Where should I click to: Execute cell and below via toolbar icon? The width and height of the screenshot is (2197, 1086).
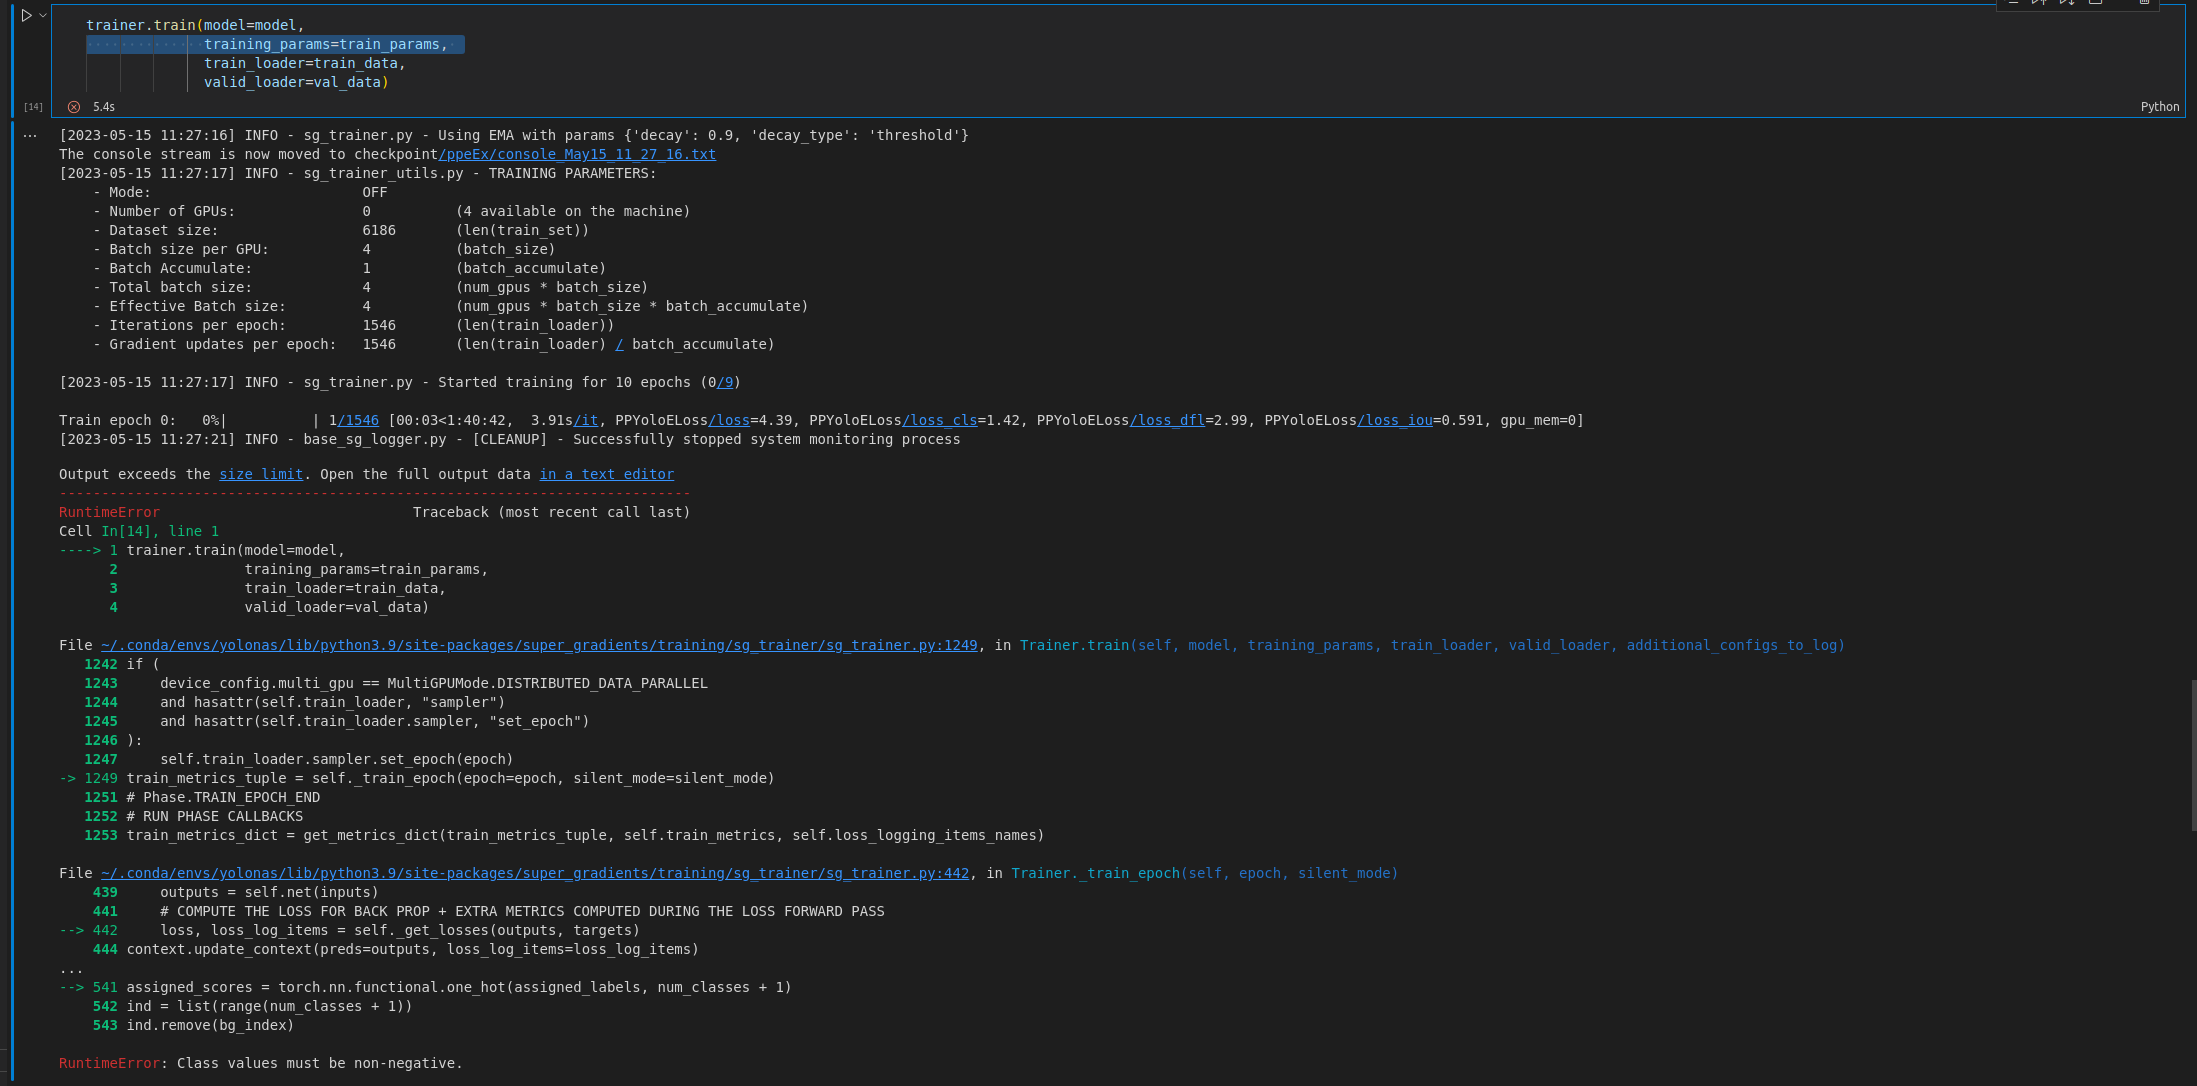[x=2066, y=4]
